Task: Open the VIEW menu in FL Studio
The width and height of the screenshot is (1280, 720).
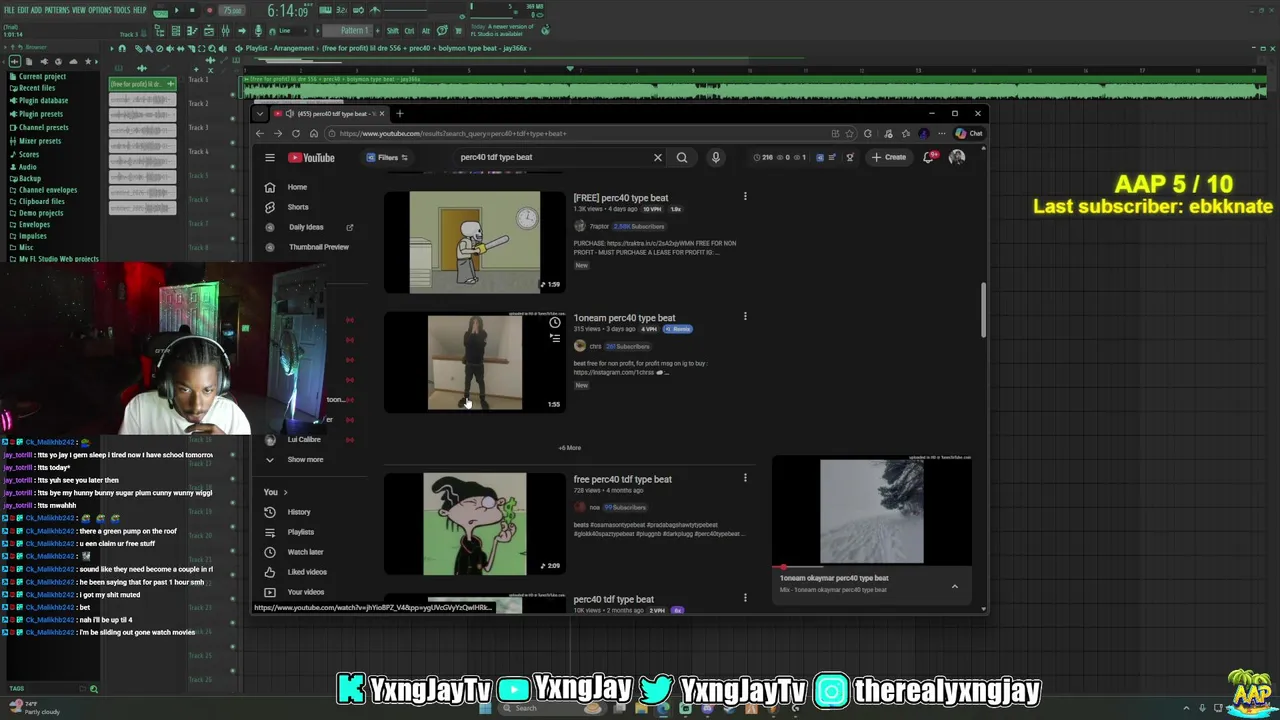Action: pos(78,10)
